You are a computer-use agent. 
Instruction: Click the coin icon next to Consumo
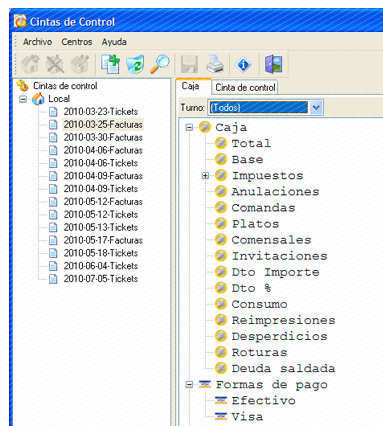(221, 304)
